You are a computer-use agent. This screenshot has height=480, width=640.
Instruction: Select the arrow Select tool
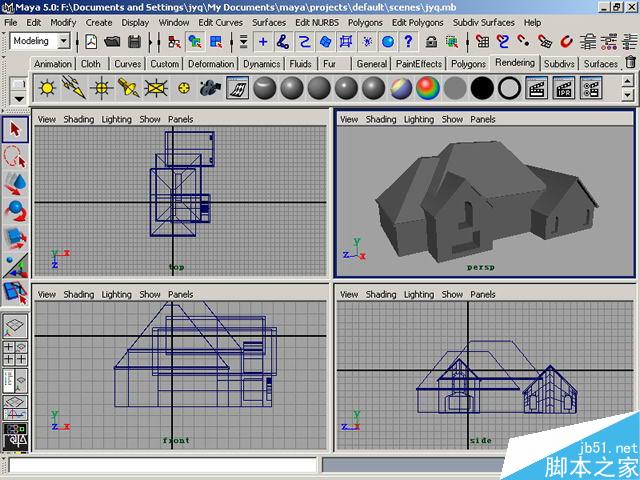click(15, 129)
